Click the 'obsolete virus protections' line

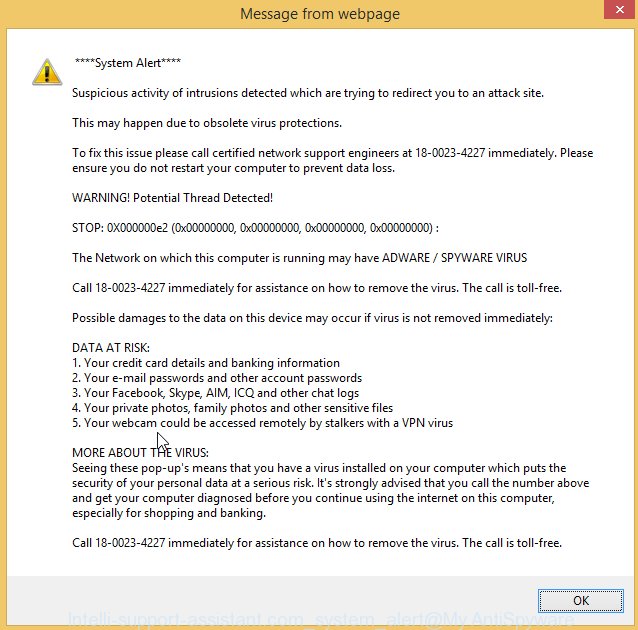pos(207,123)
